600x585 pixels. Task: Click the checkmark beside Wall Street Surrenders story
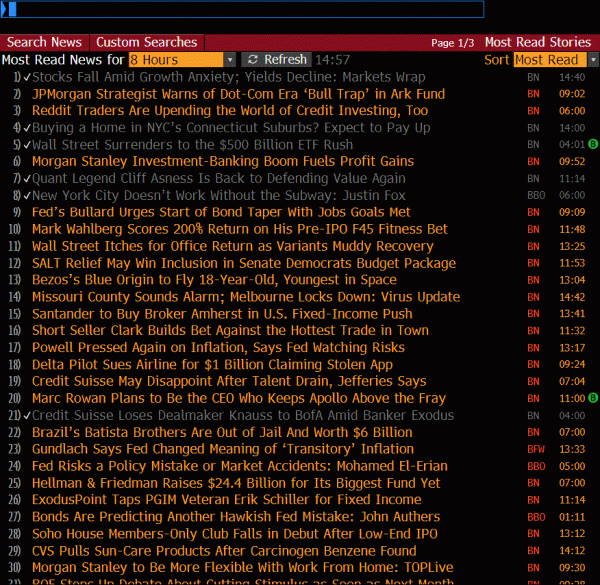[27, 145]
